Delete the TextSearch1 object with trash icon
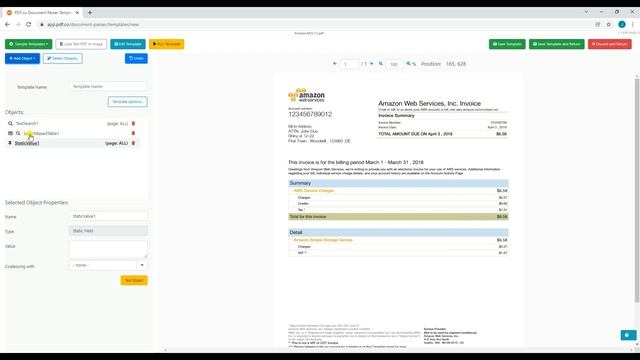640x360 pixels. coord(133,123)
